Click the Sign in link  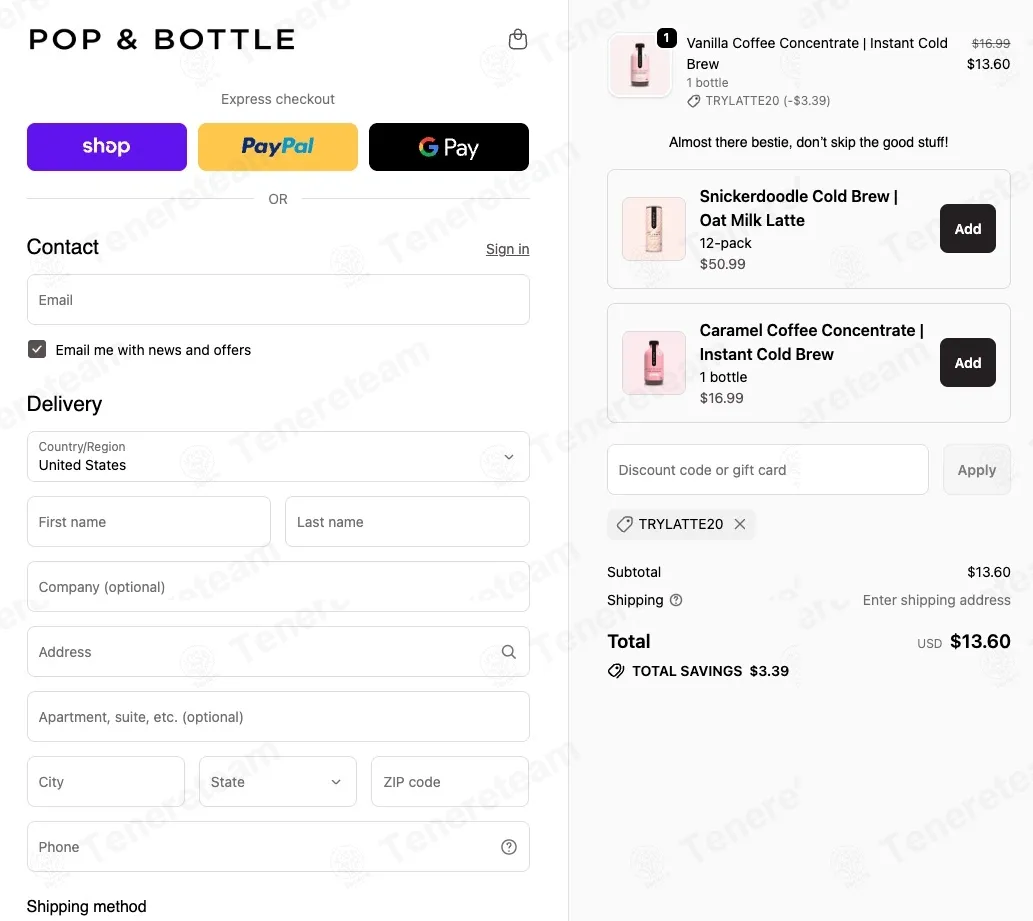click(507, 249)
